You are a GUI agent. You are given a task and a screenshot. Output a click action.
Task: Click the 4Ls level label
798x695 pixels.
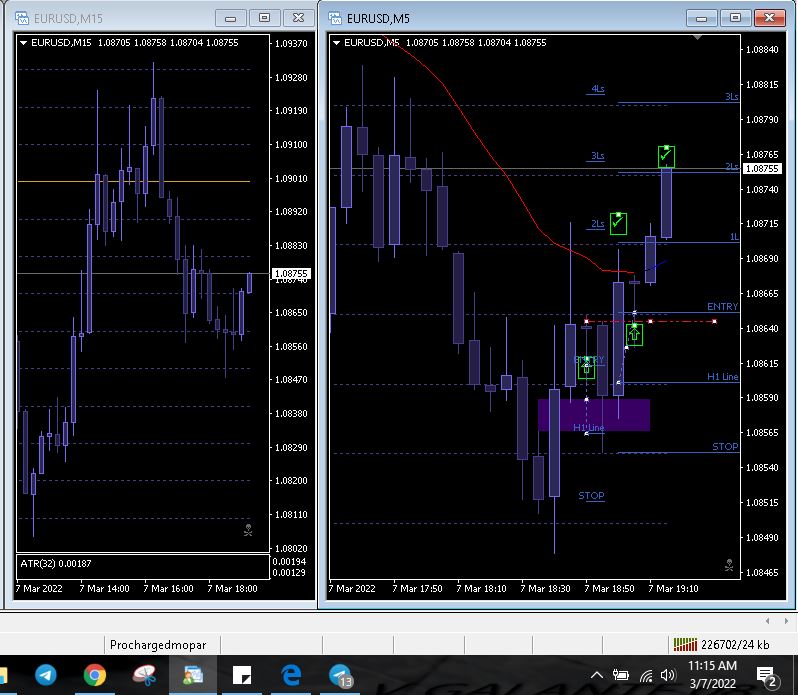(x=597, y=89)
